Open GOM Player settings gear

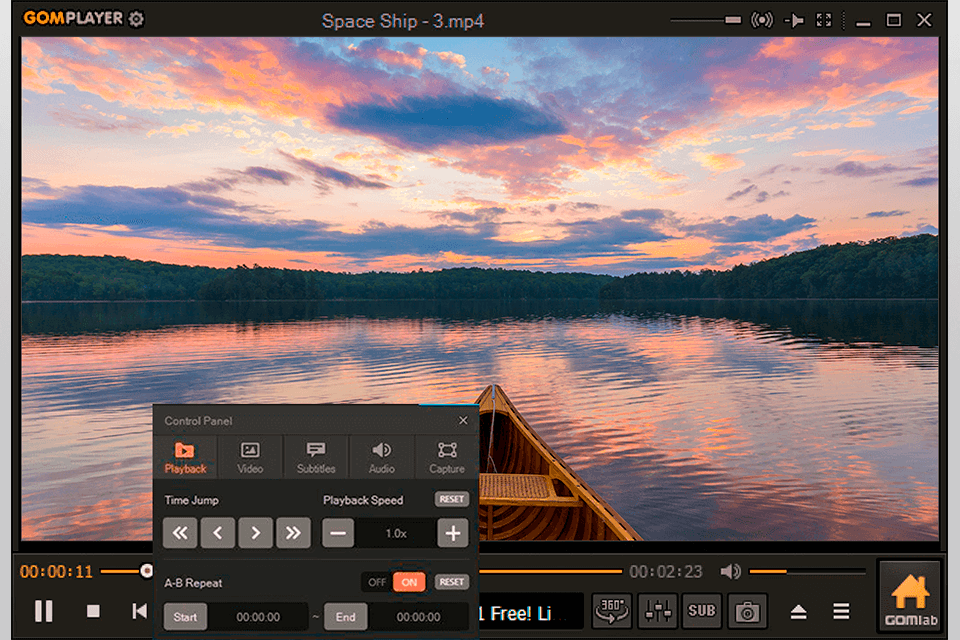(136, 19)
